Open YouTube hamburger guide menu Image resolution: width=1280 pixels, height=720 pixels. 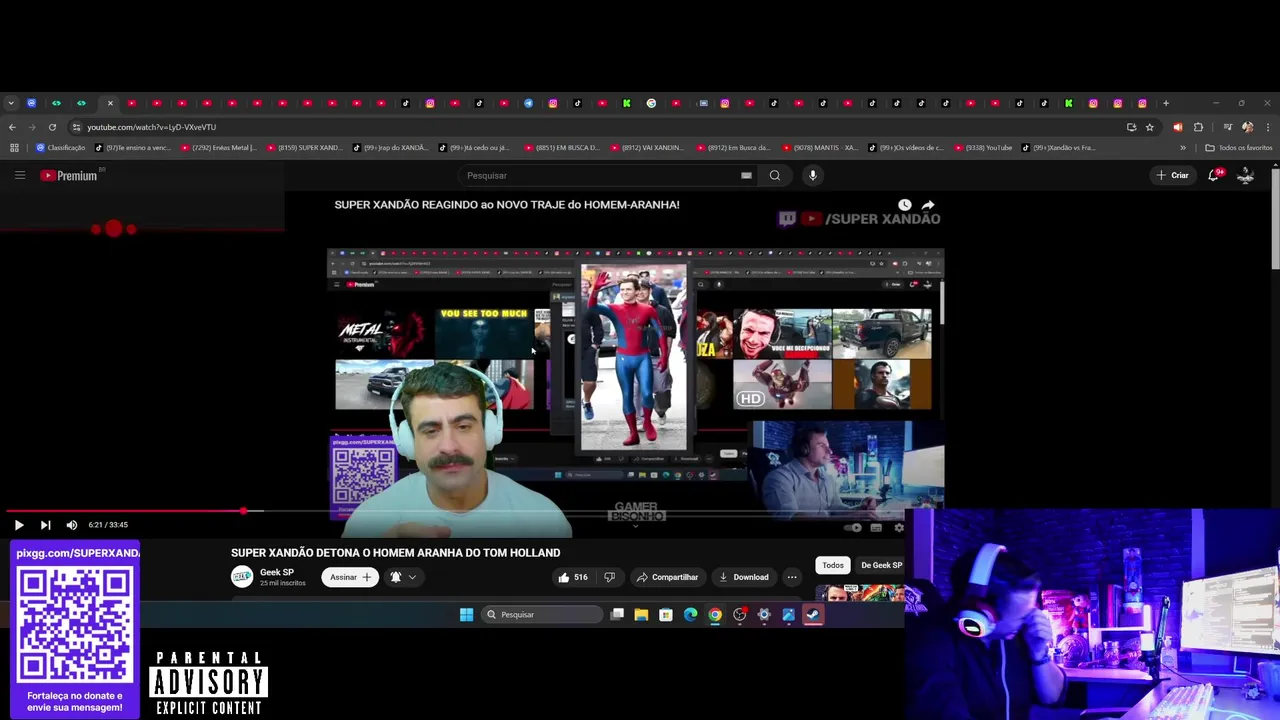point(19,175)
